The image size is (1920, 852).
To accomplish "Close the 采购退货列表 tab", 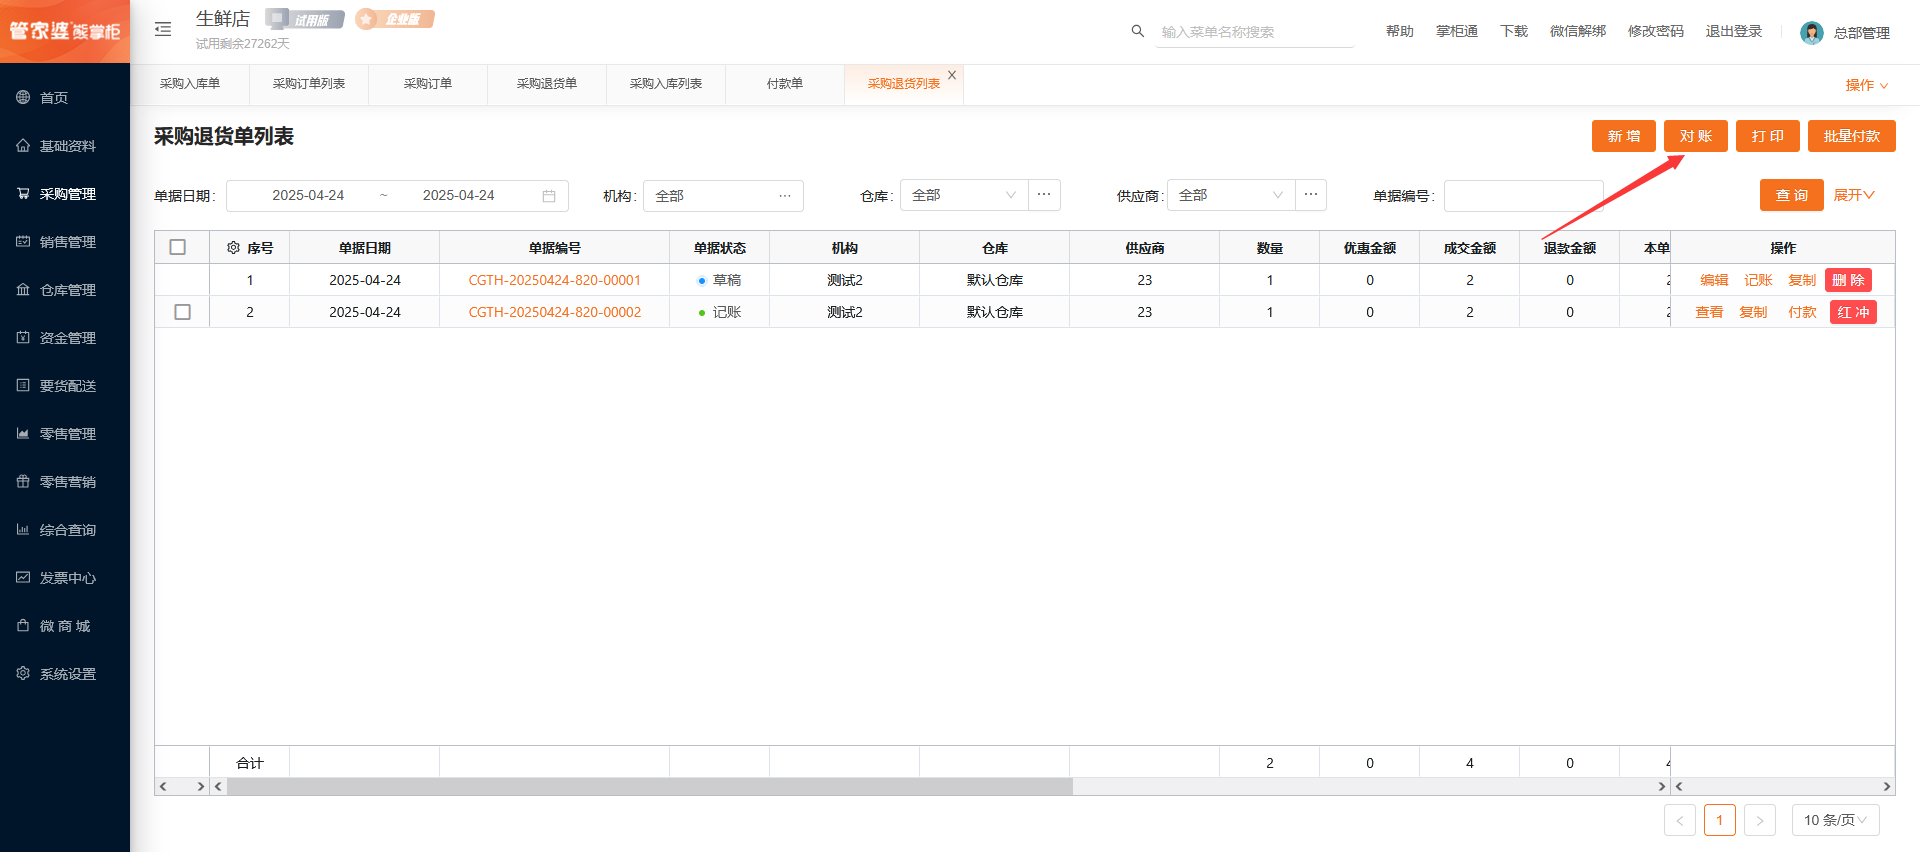I will click(x=952, y=75).
